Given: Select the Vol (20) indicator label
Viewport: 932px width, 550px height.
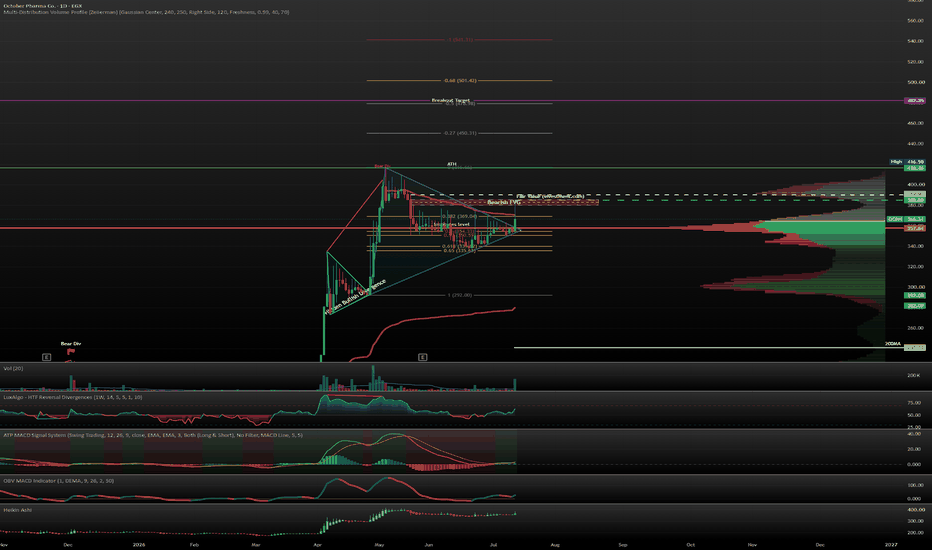Looking at the screenshot, I should tap(13, 369).
